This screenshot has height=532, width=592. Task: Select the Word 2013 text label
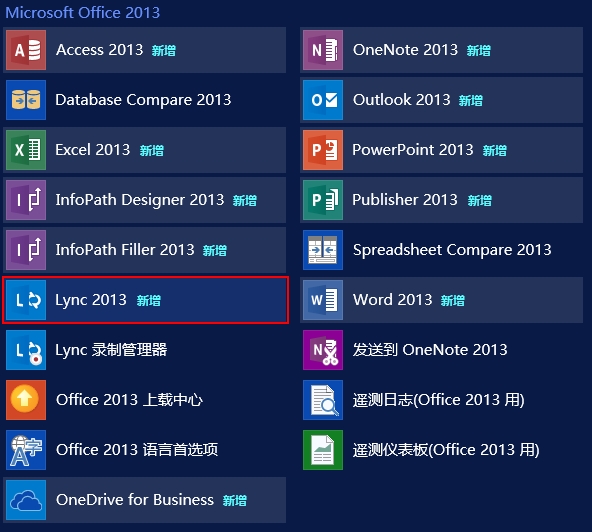tap(393, 300)
